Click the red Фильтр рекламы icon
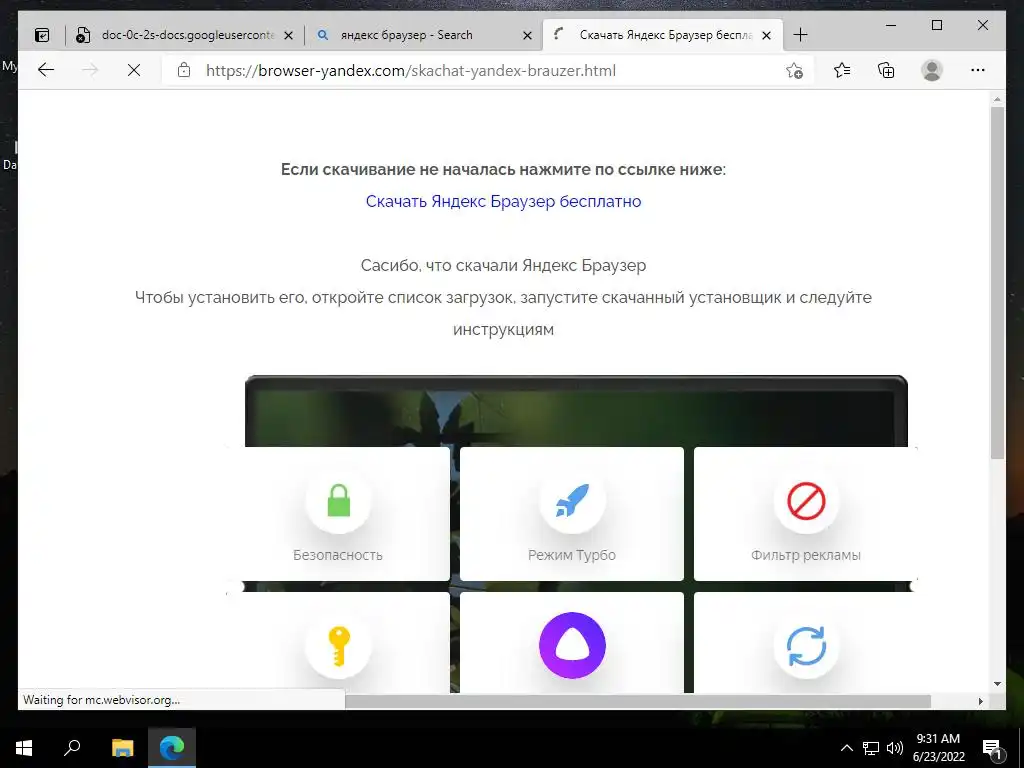This screenshot has width=1024, height=768. click(806, 502)
